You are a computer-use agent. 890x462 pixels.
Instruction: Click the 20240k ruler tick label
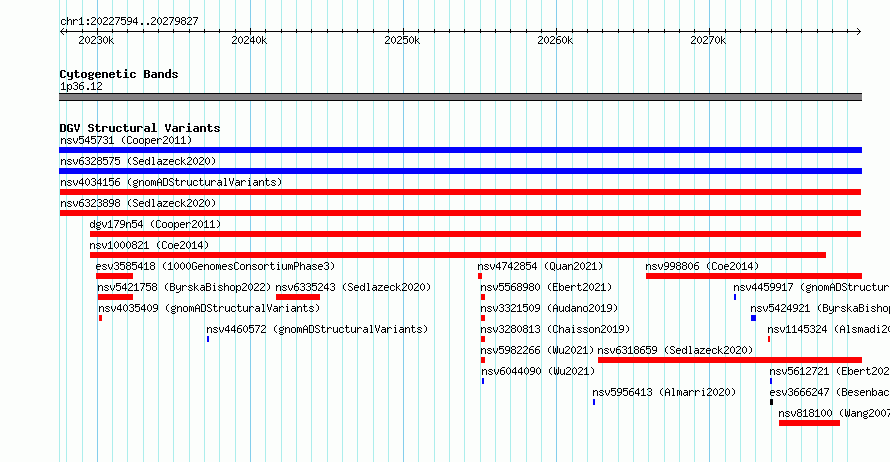click(x=249, y=40)
